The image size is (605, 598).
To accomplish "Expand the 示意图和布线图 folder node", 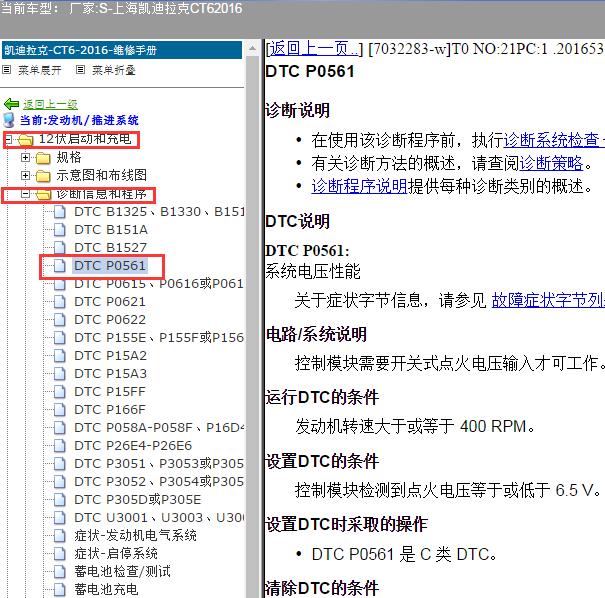I will (25, 176).
